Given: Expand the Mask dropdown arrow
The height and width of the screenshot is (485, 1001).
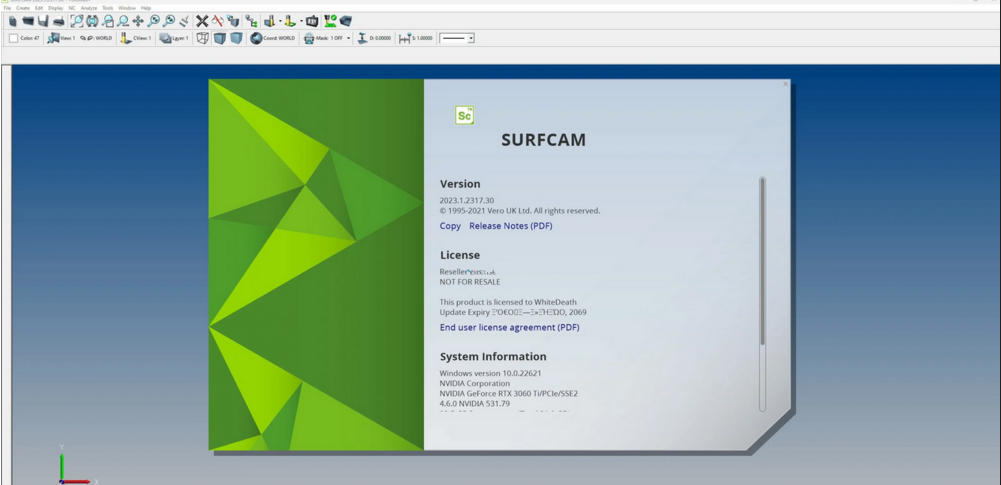Looking at the screenshot, I should pos(349,38).
